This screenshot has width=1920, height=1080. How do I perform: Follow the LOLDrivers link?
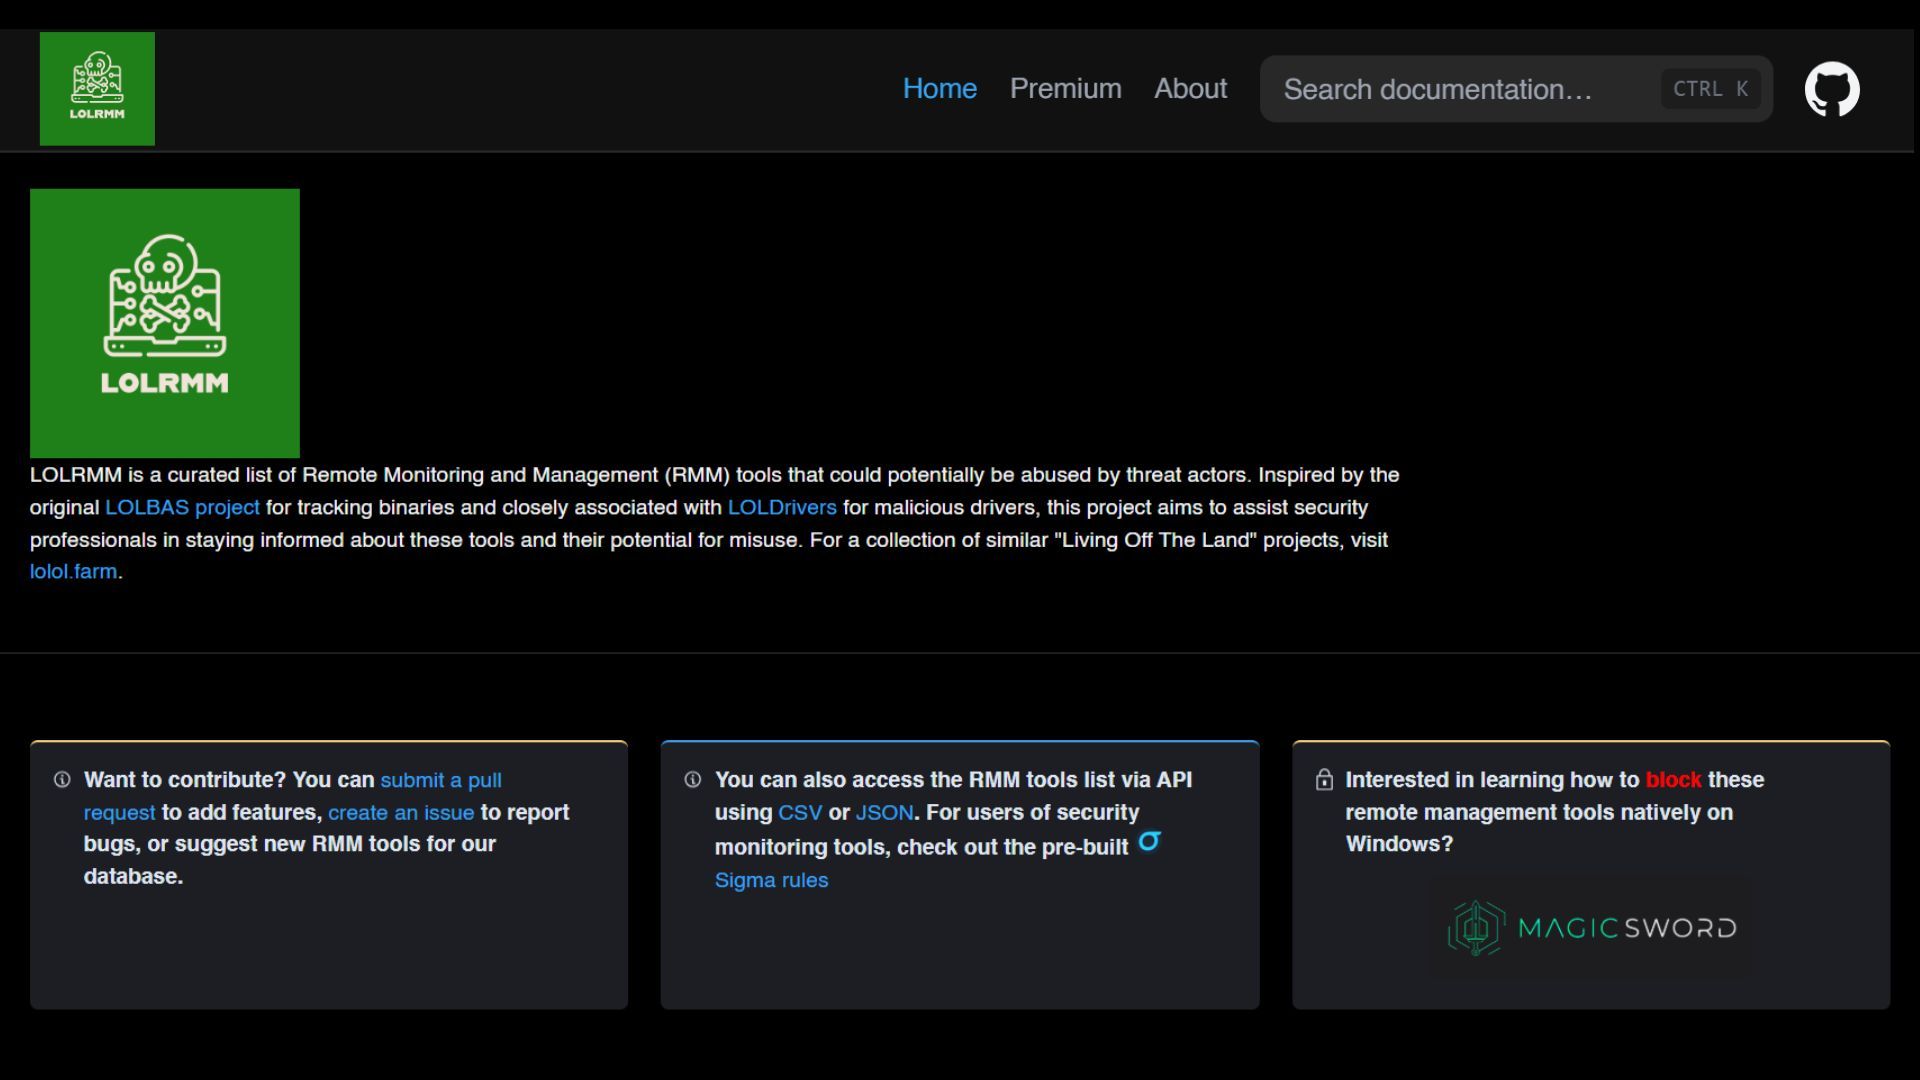(x=782, y=507)
